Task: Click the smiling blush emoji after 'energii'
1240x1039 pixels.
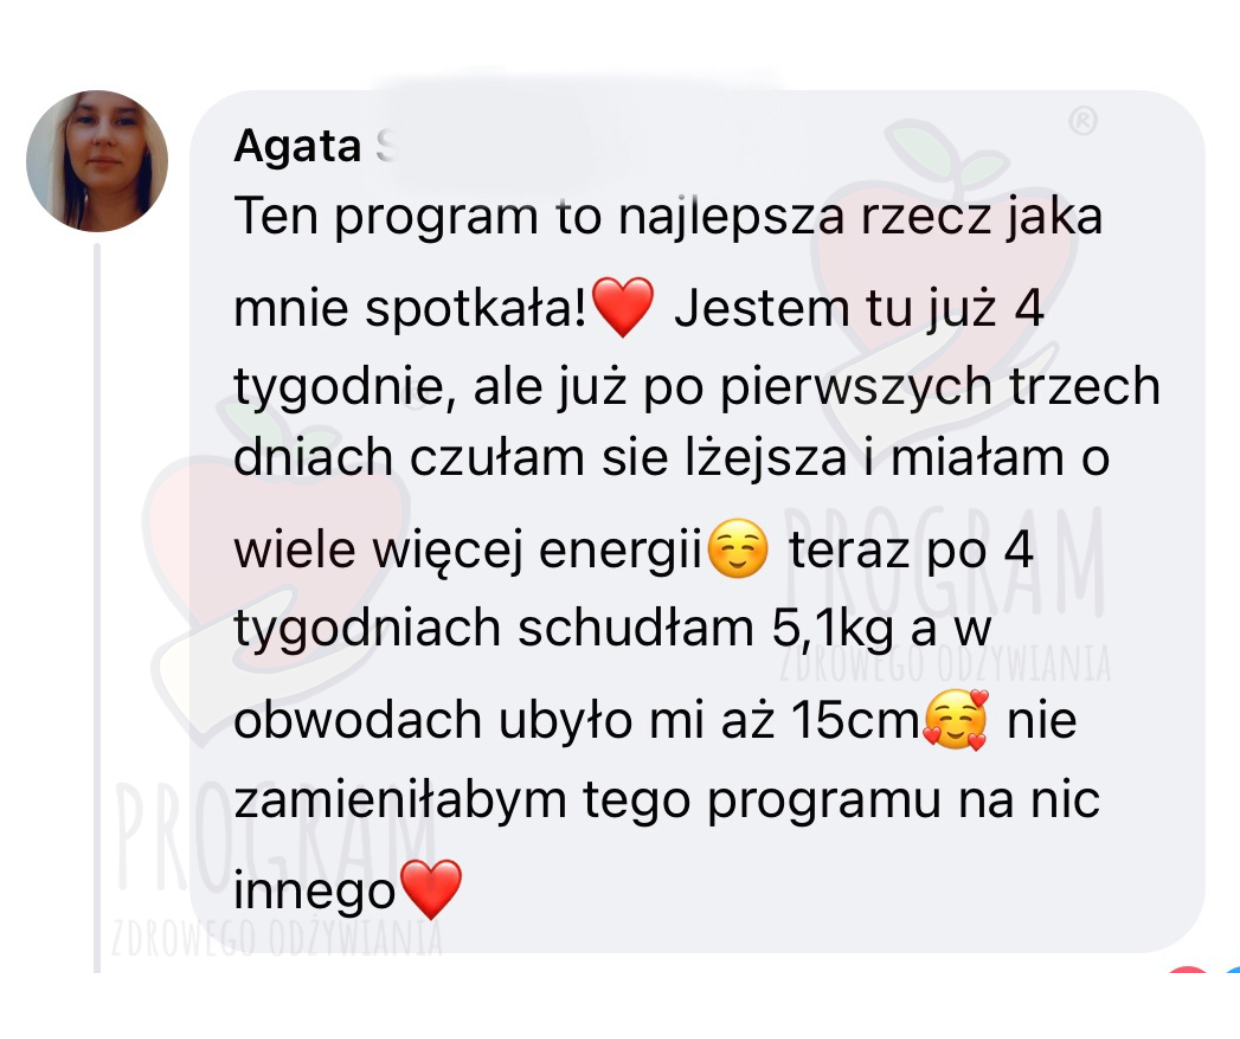Action: coord(738,549)
